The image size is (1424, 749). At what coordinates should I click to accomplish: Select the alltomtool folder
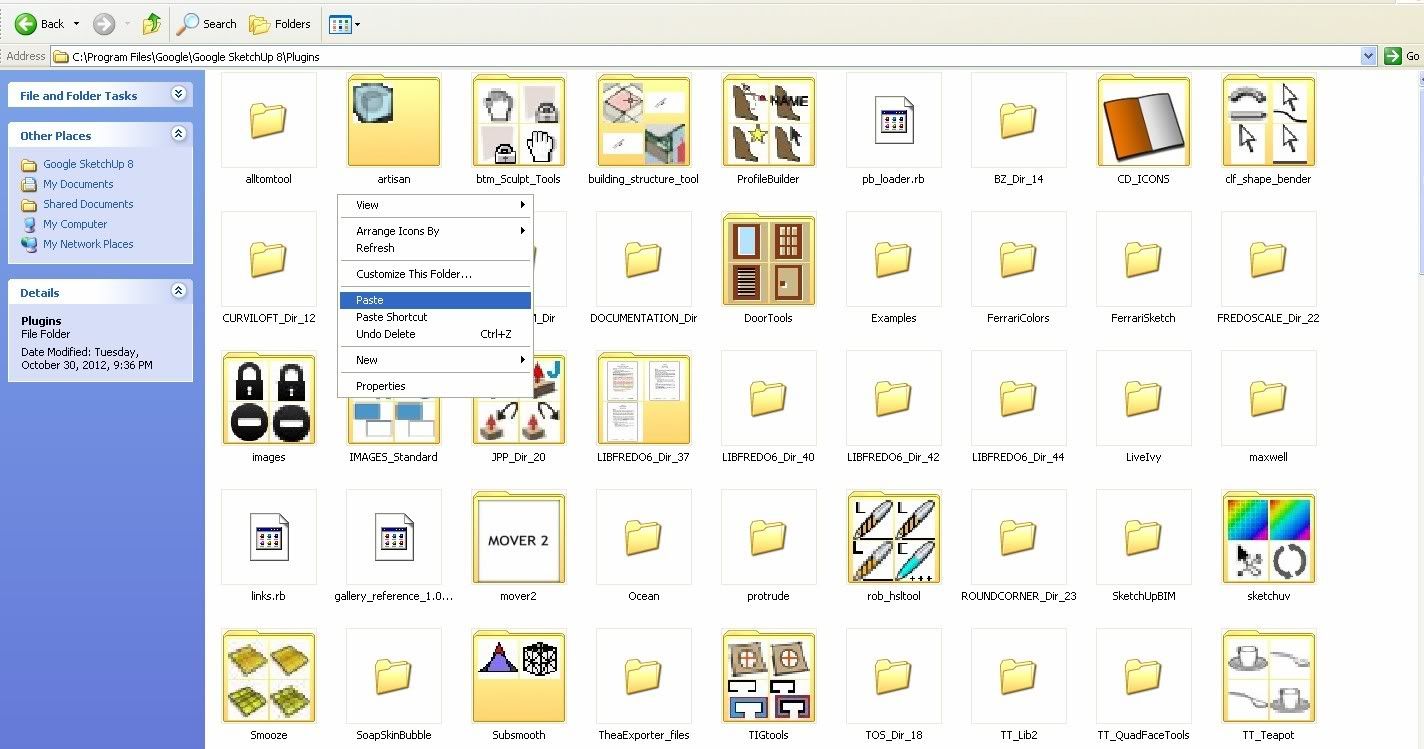click(x=268, y=130)
